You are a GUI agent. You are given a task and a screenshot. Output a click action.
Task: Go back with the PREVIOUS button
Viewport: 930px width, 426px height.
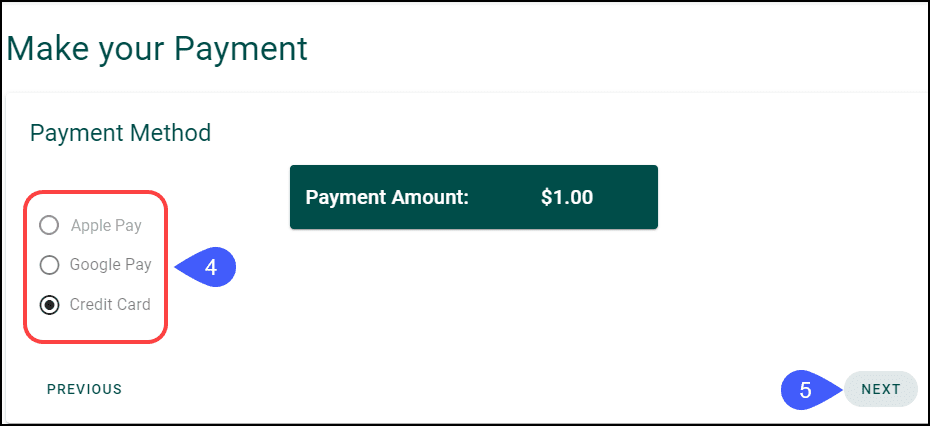pyautogui.click(x=84, y=389)
